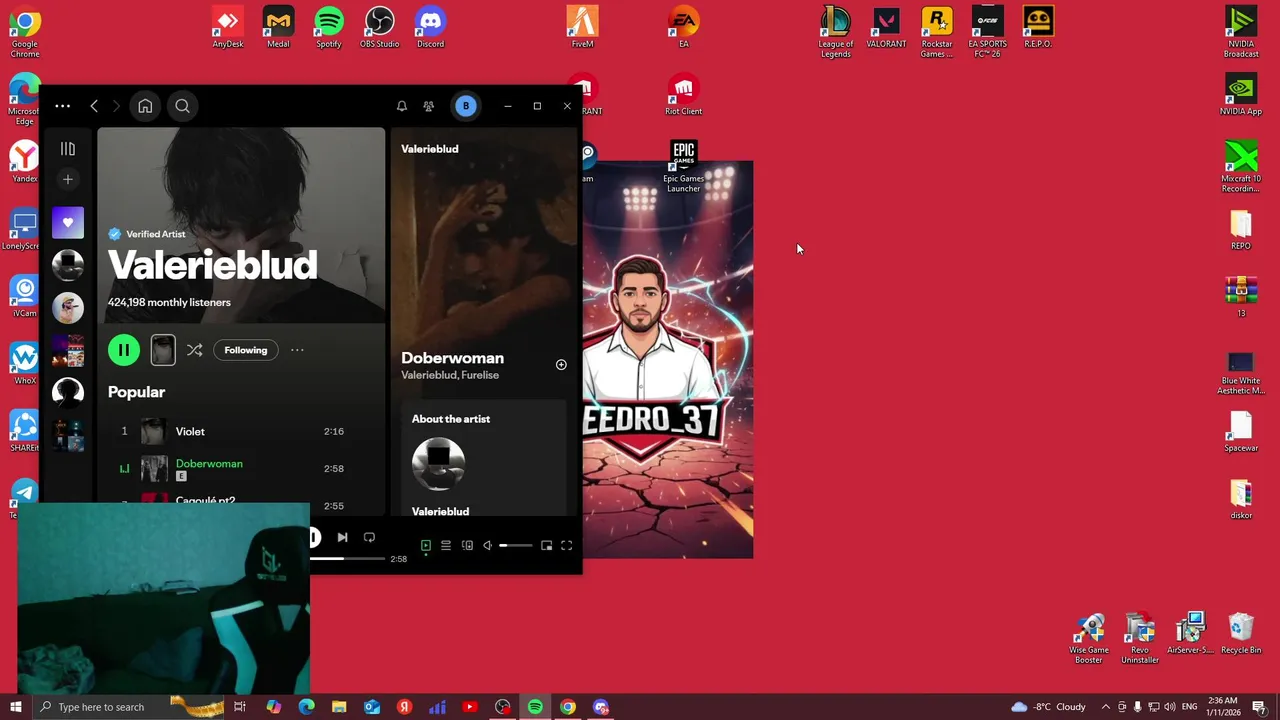The width and height of the screenshot is (1280, 720).
Task: Adjust the Spotify volume slider
Action: pyautogui.click(x=516, y=546)
